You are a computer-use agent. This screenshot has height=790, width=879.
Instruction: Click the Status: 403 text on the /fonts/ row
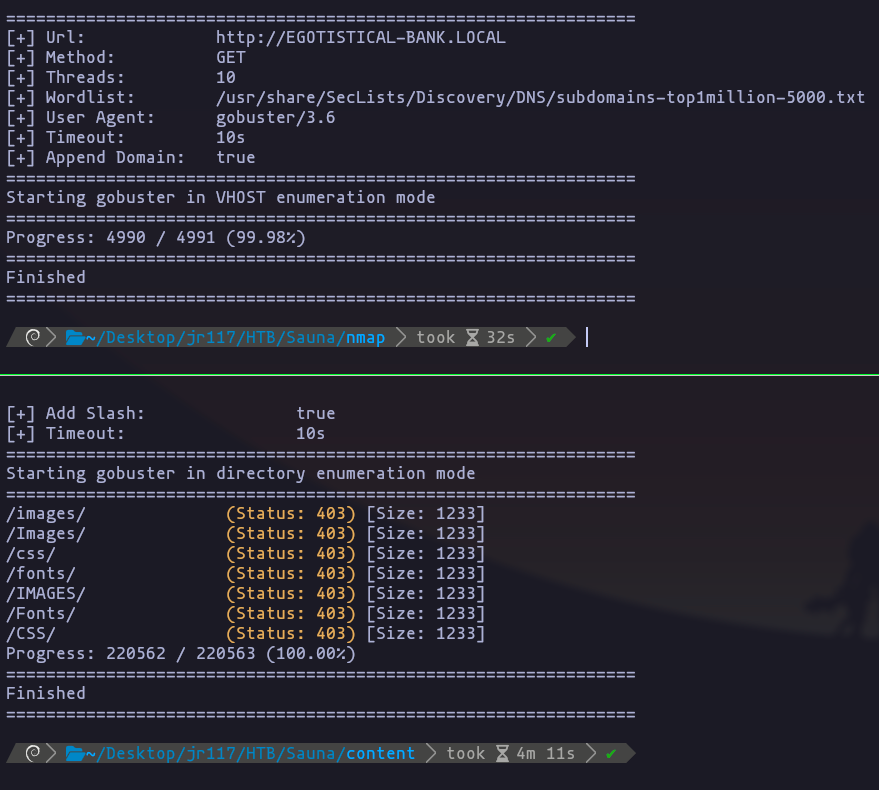291,574
